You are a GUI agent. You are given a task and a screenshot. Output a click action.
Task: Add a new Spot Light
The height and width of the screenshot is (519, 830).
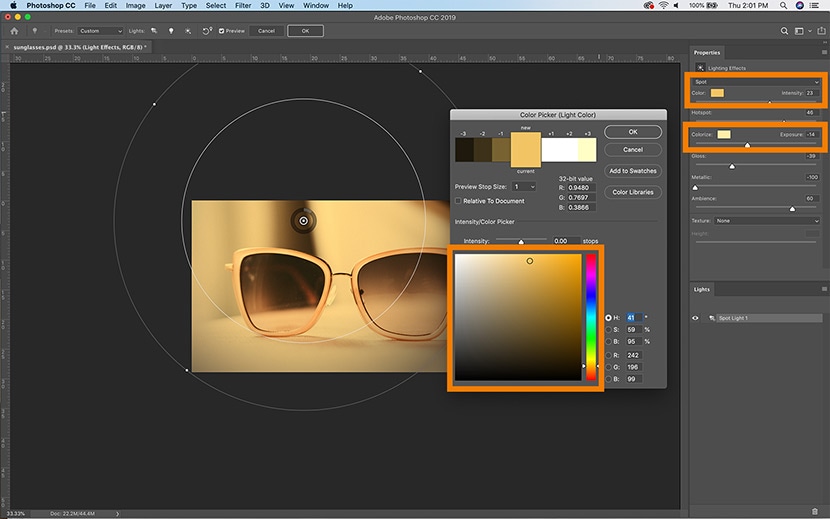[155, 31]
